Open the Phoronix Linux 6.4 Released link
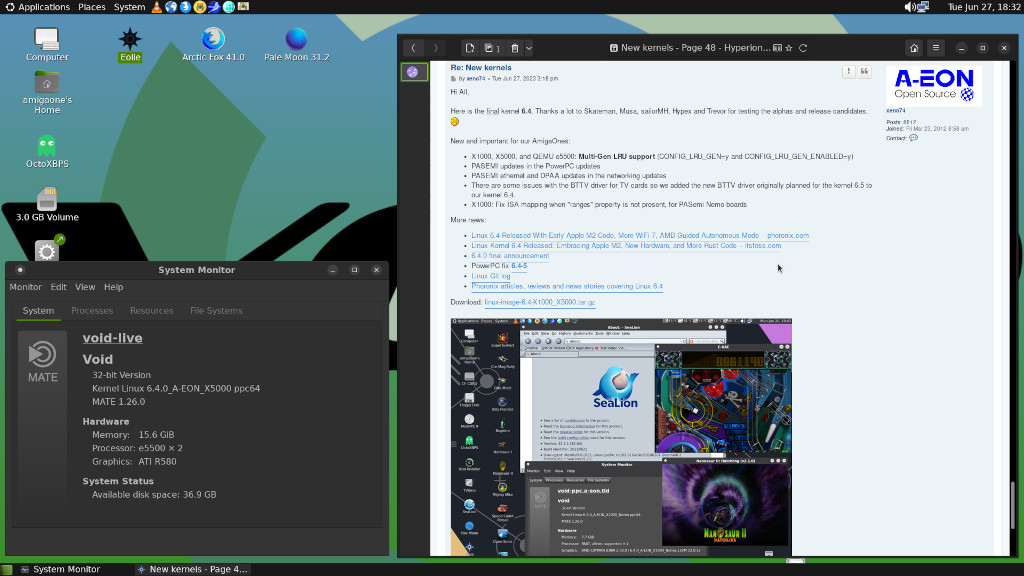Image resolution: width=1024 pixels, height=576 pixels. tap(640, 235)
